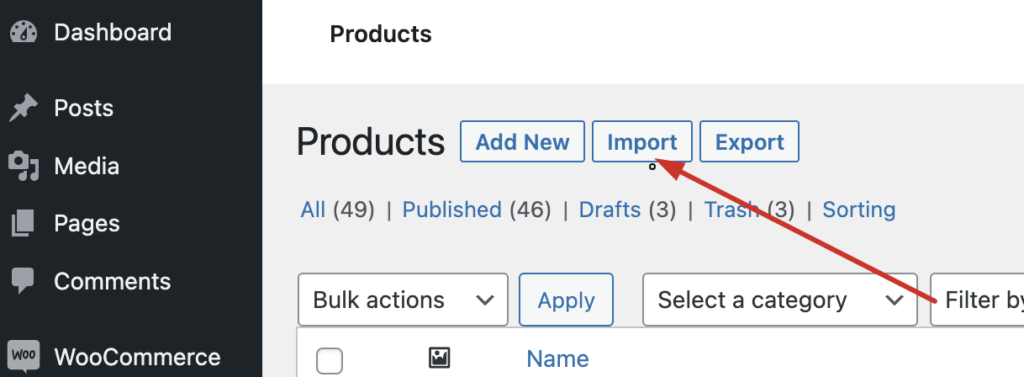Show only Published products
Viewport: 1024px width, 377px height.
point(452,210)
